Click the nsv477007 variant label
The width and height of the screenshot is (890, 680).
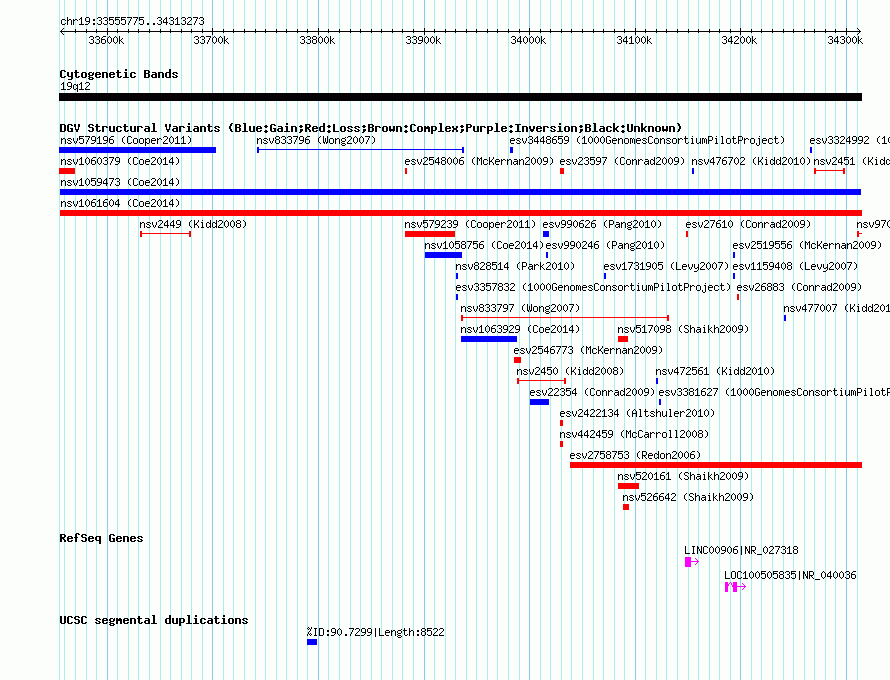coord(836,308)
